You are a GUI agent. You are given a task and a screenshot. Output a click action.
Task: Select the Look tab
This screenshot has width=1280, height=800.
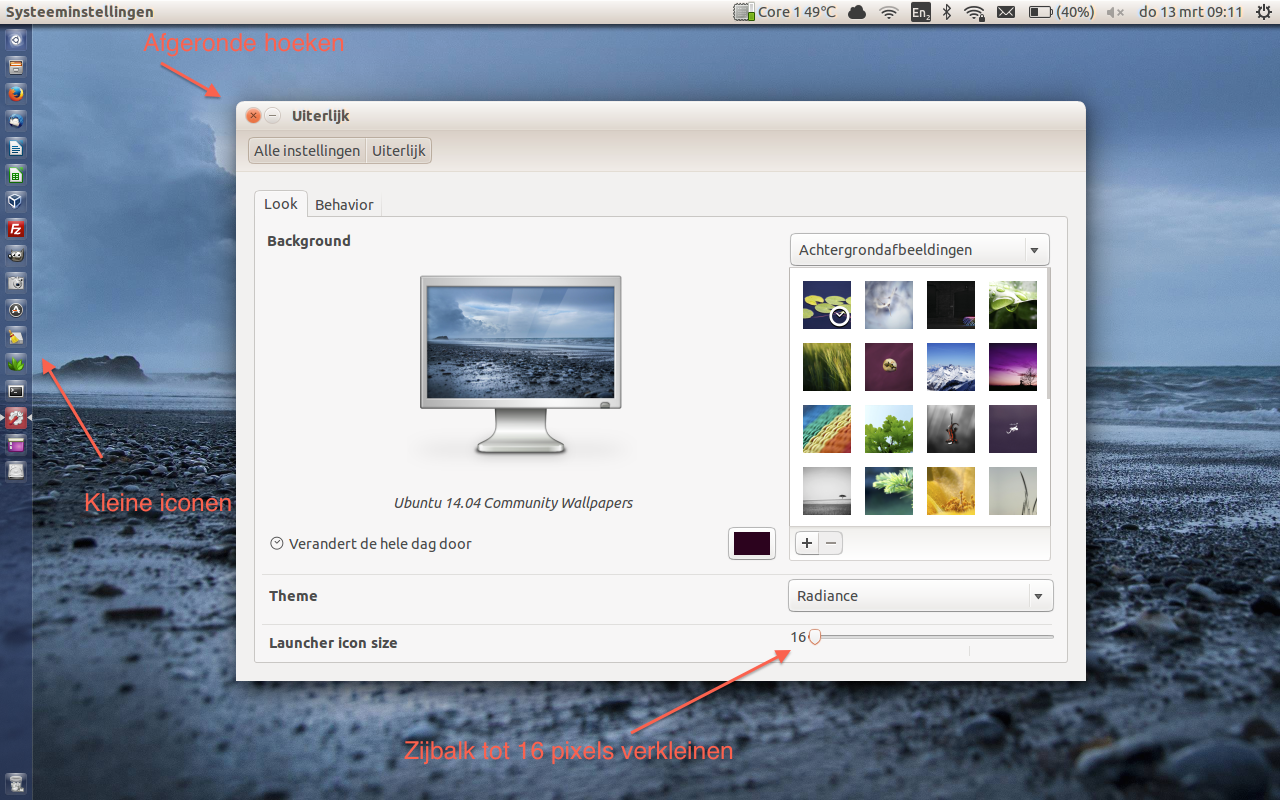click(280, 204)
